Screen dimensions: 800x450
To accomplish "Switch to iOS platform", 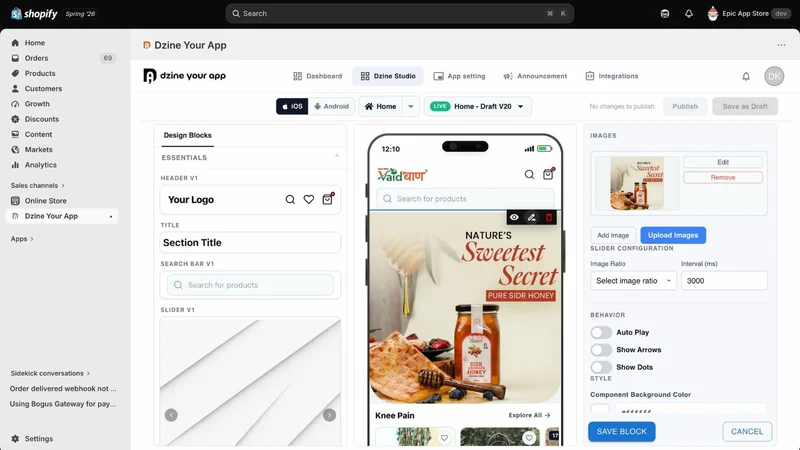I will point(292,107).
